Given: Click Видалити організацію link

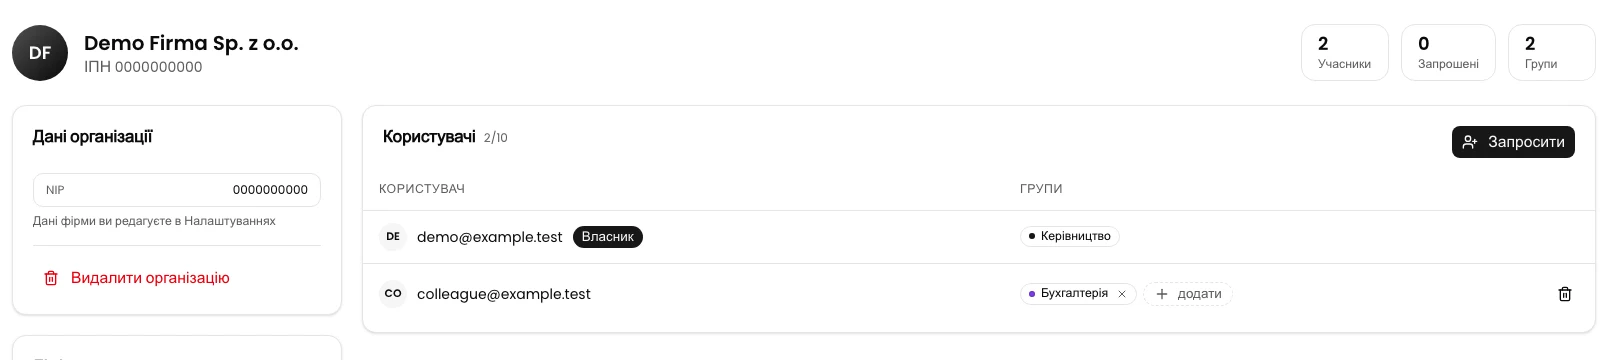Looking at the screenshot, I should pos(150,278).
